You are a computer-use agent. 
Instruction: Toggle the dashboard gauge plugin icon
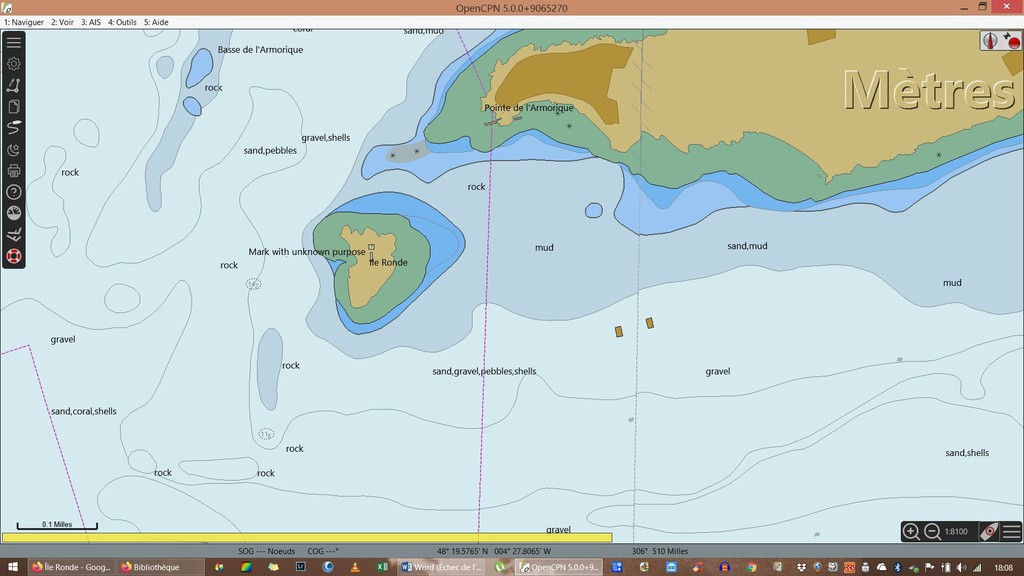14,214
